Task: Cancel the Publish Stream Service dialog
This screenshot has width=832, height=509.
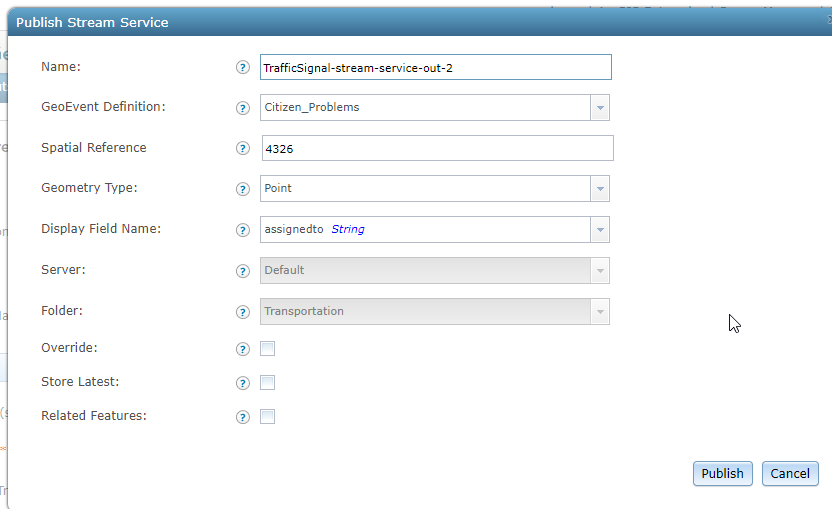Action: click(790, 473)
